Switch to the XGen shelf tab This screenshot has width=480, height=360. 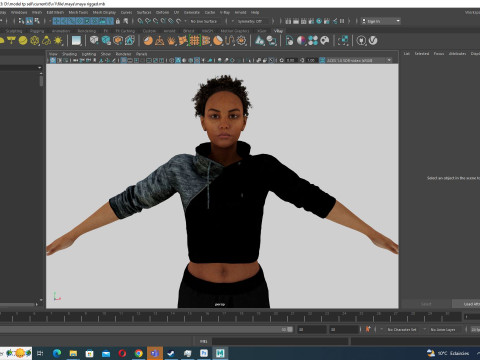click(x=262, y=31)
